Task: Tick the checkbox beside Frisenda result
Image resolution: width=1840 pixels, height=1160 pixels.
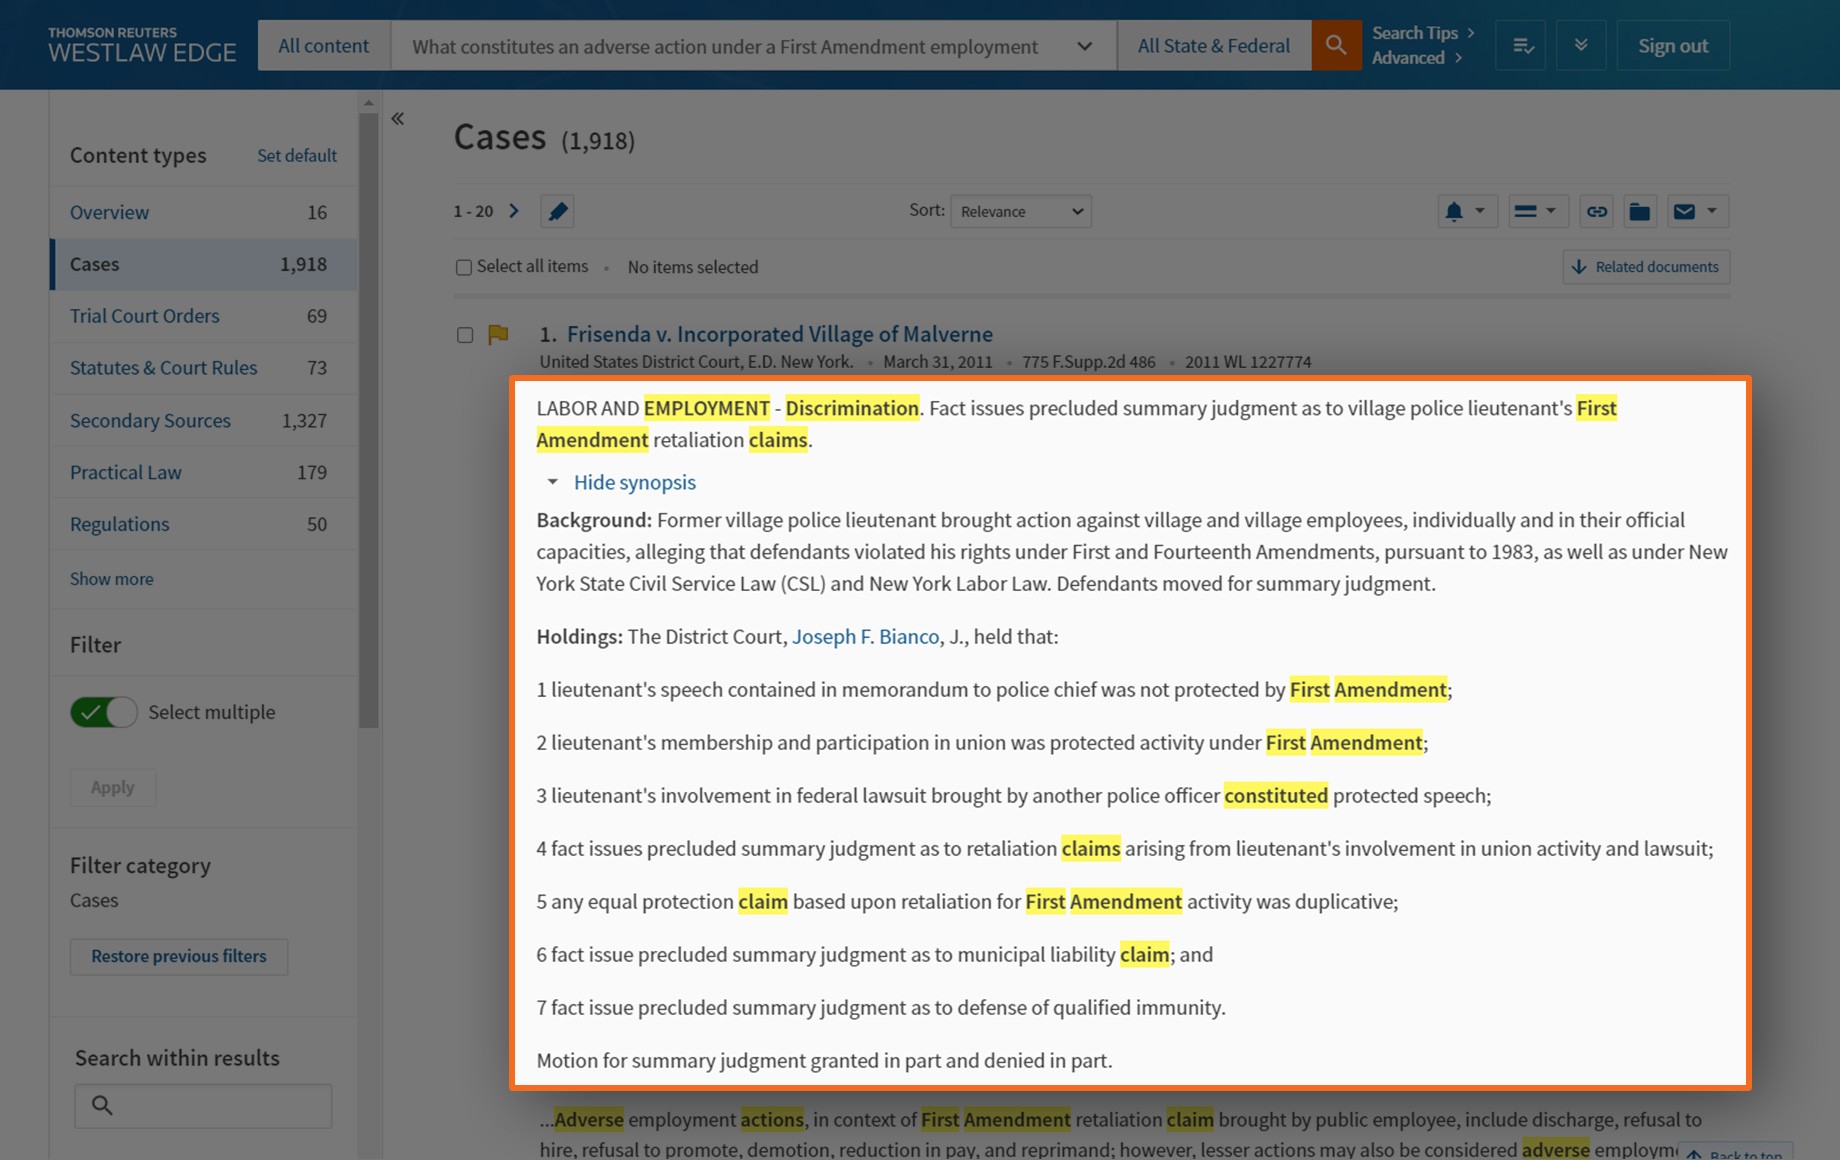Action: point(465,335)
